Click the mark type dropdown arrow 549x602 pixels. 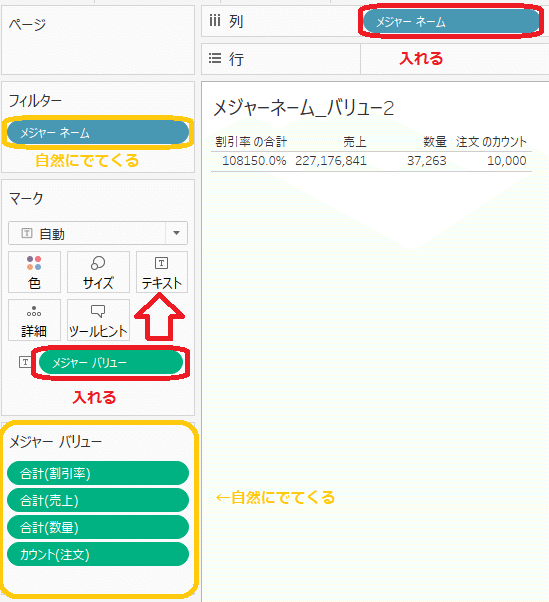[x=177, y=233]
